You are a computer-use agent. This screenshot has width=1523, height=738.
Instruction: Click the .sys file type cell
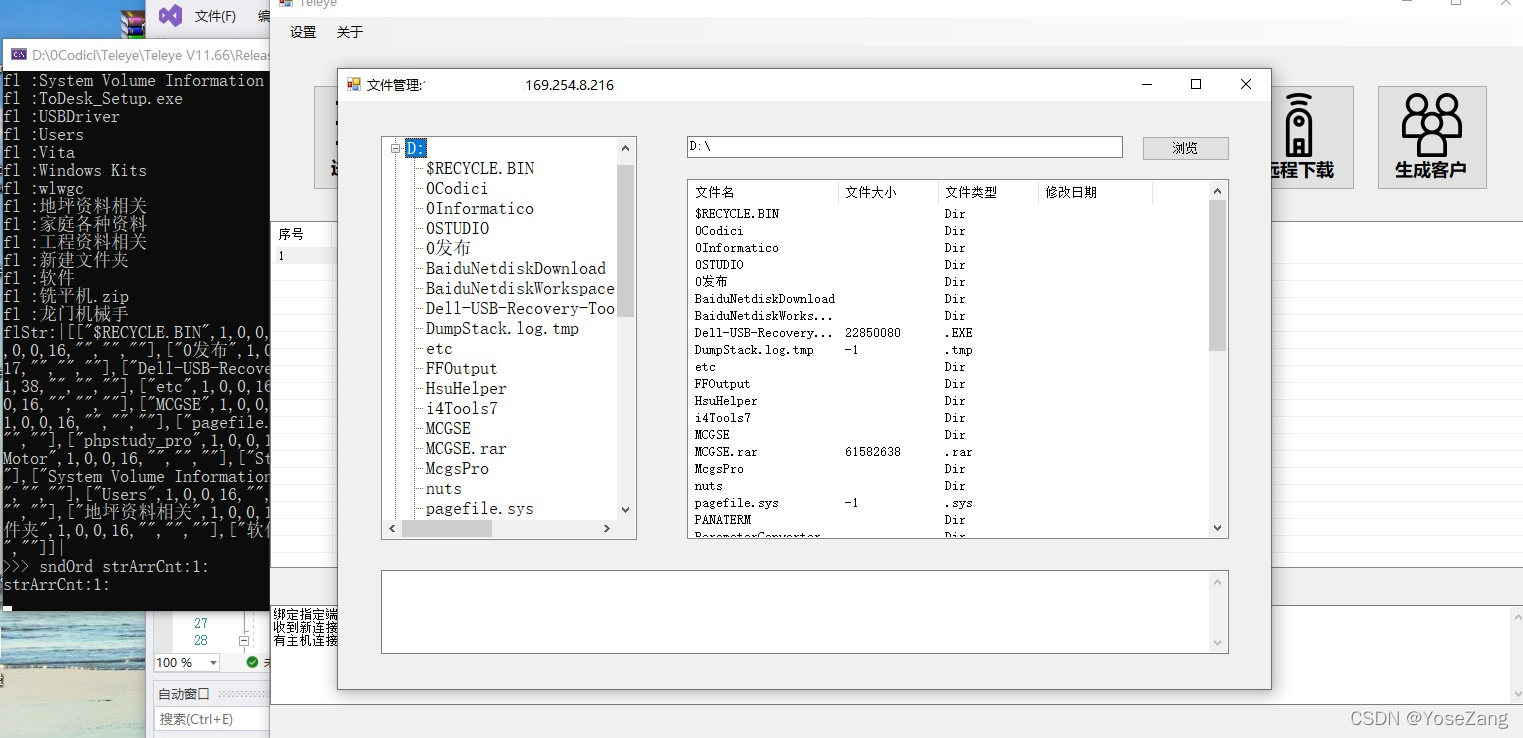click(x=959, y=503)
